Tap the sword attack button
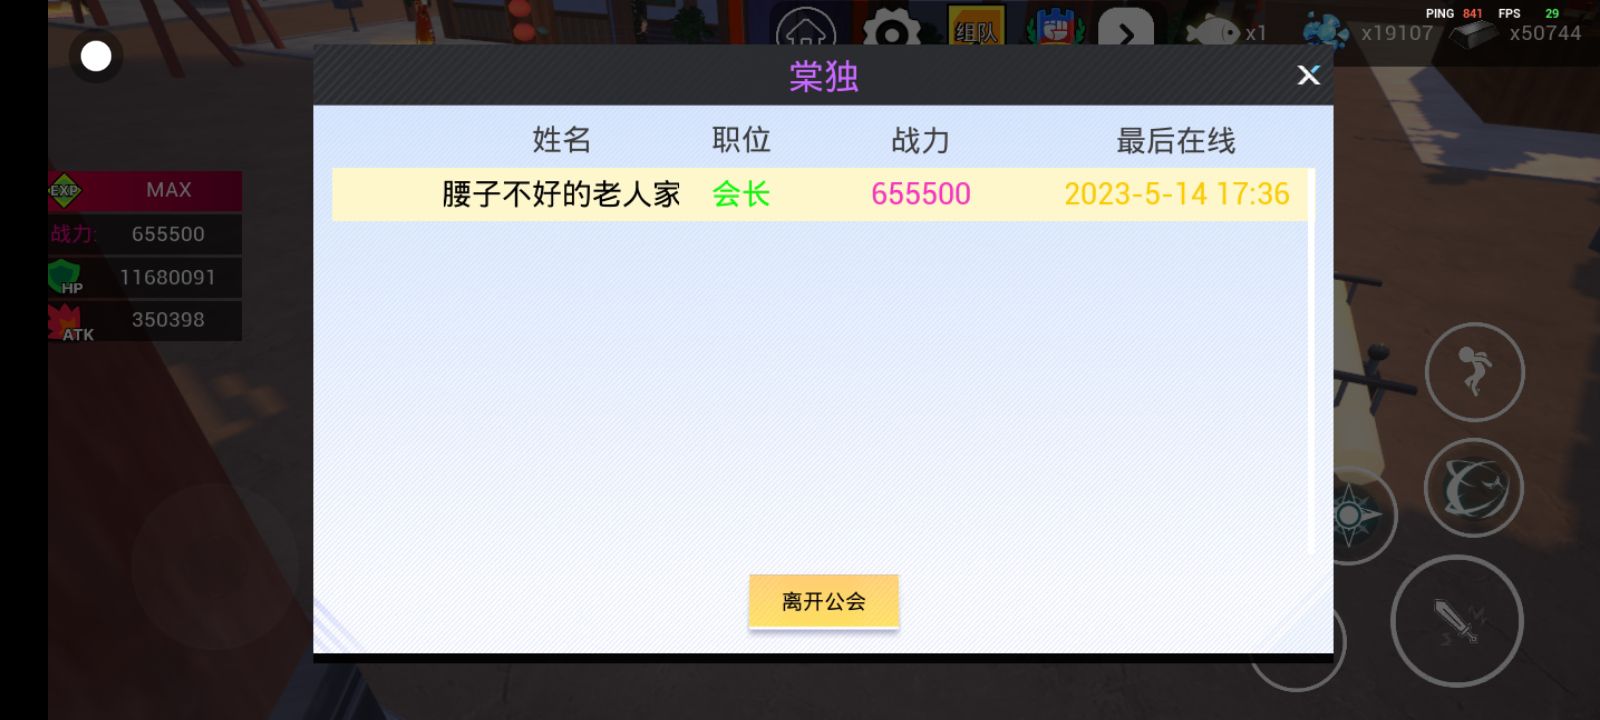Image resolution: width=1600 pixels, height=720 pixels. click(1457, 621)
